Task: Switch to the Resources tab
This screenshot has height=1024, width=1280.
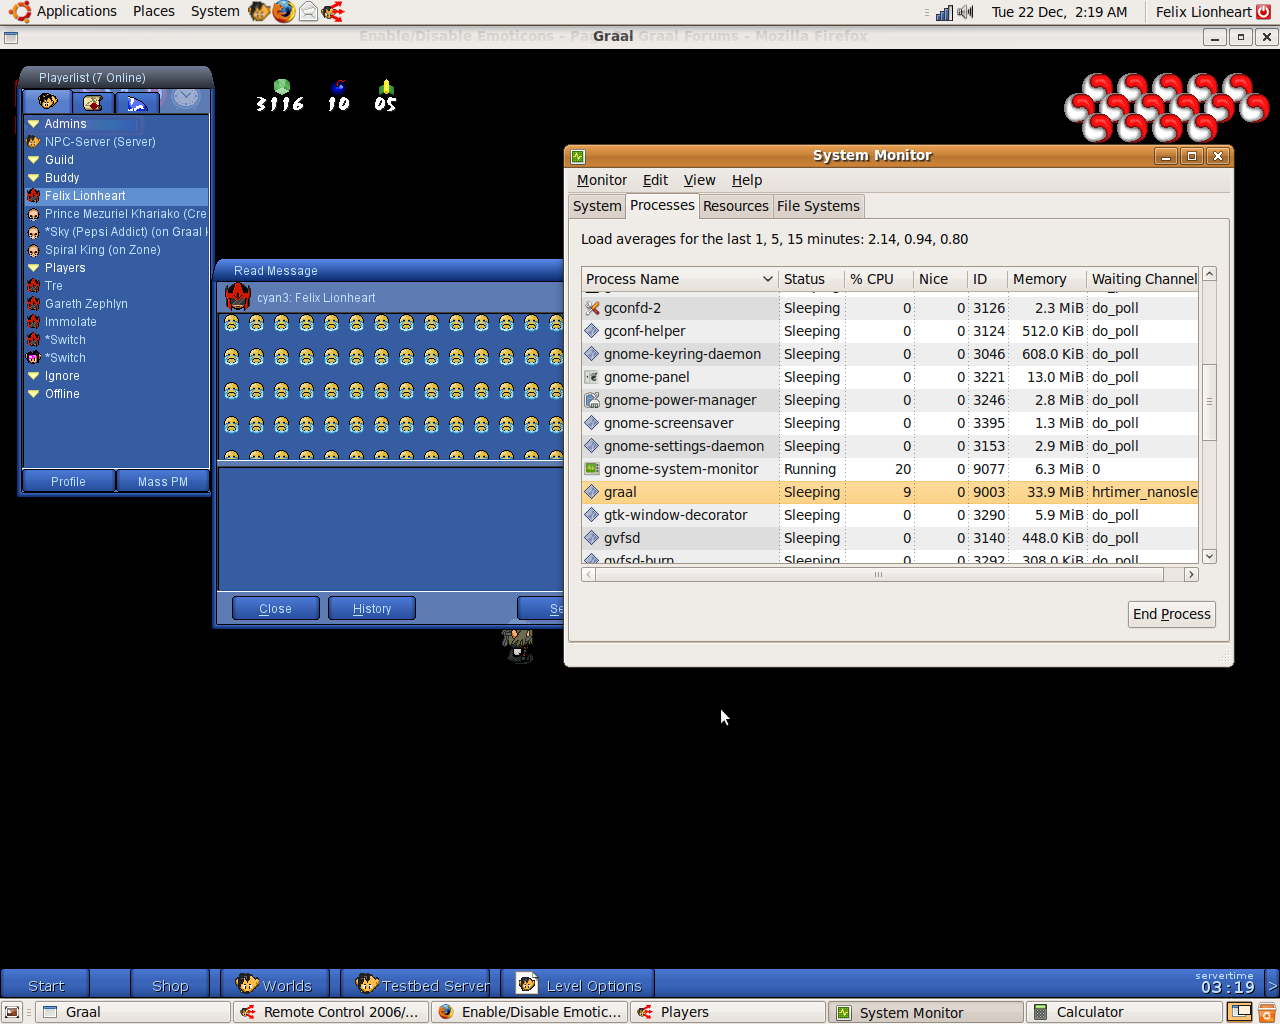Action: (735, 206)
